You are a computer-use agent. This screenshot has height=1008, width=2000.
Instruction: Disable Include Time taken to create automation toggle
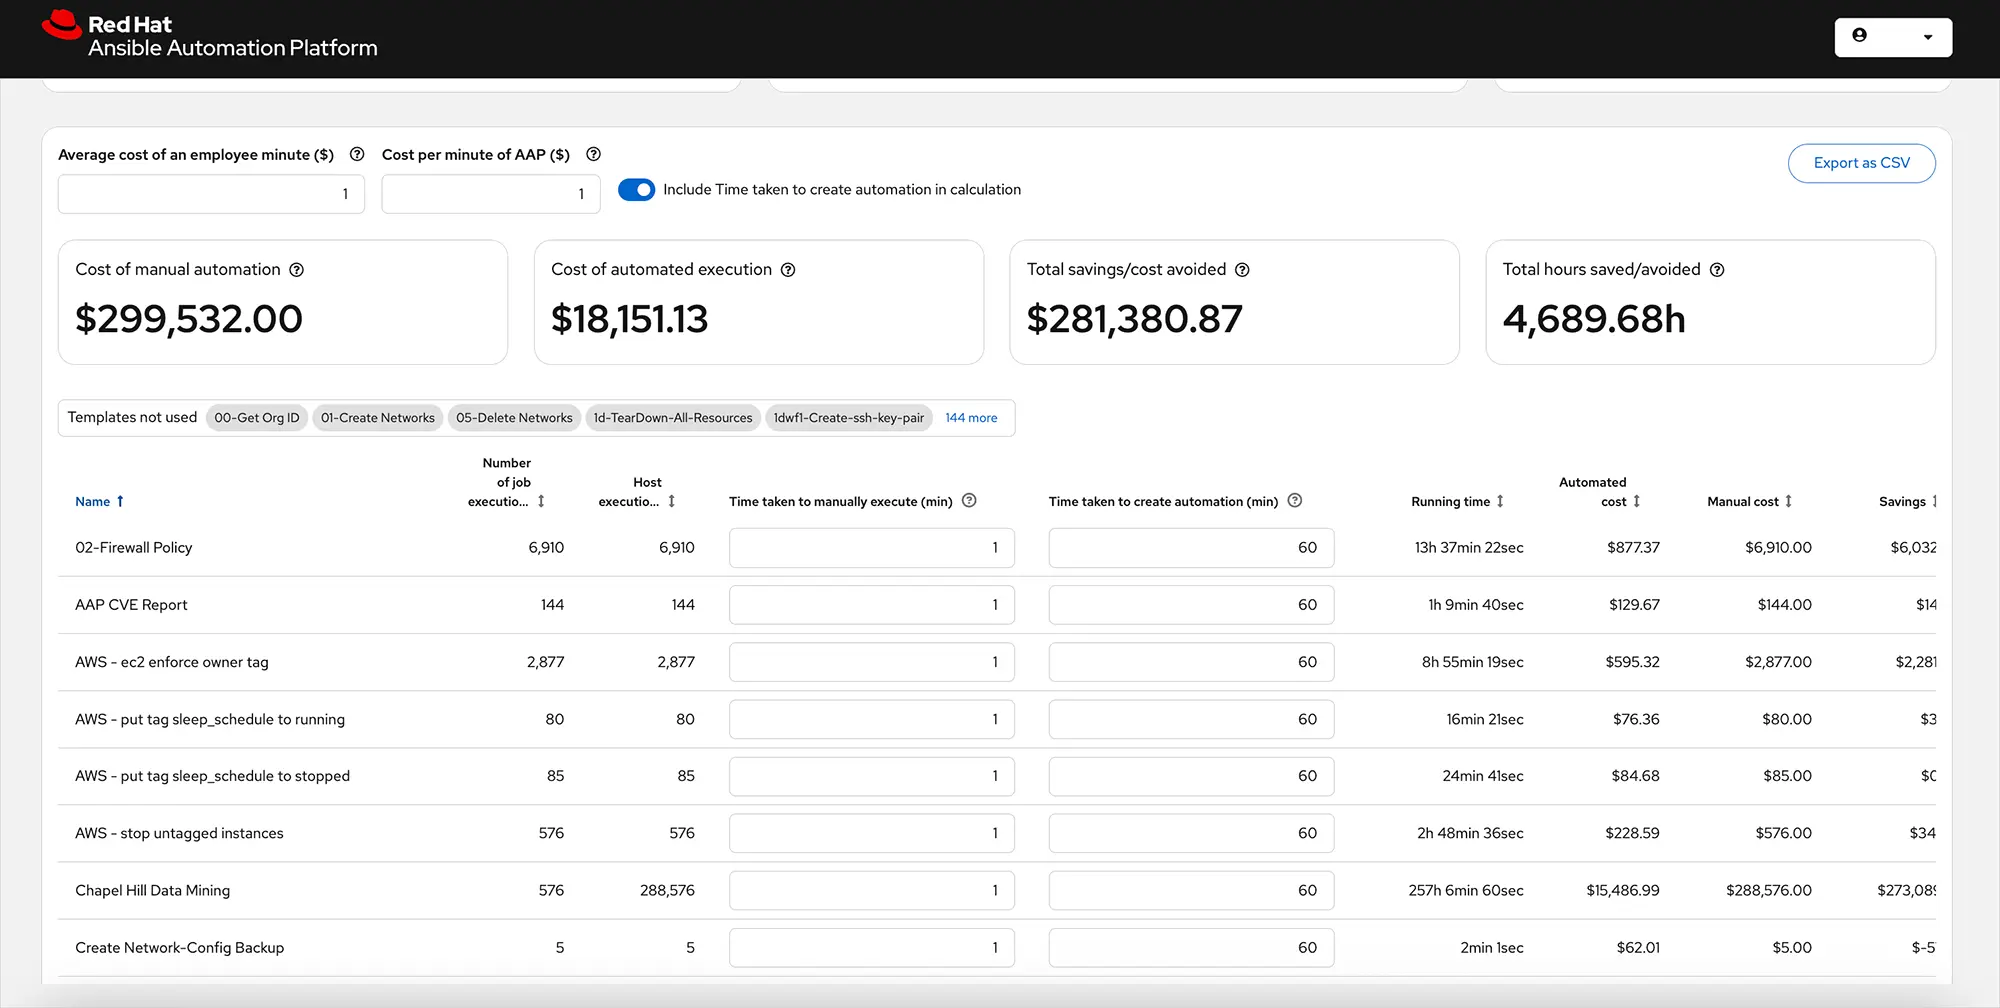click(x=636, y=189)
